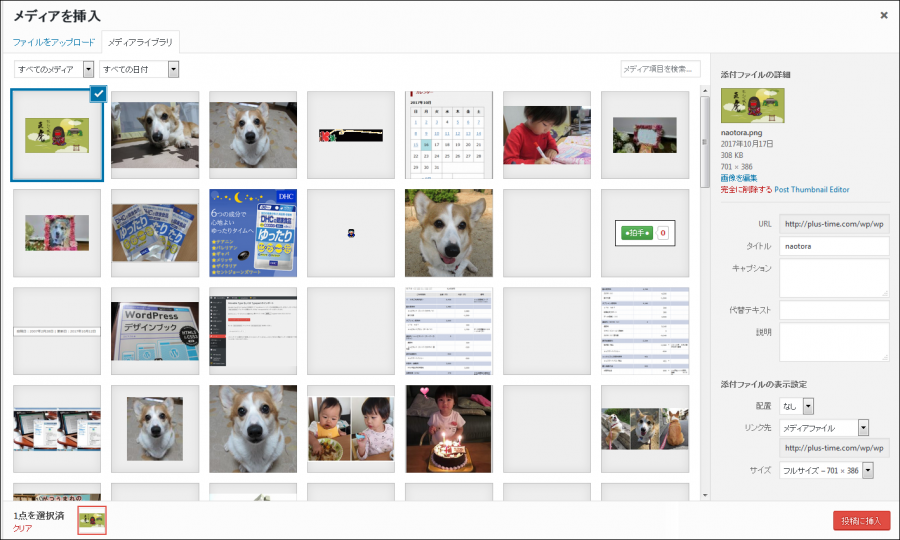The width and height of the screenshot is (900, 540).
Task: Click the タイトル field containing naotora
Action: (833, 246)
